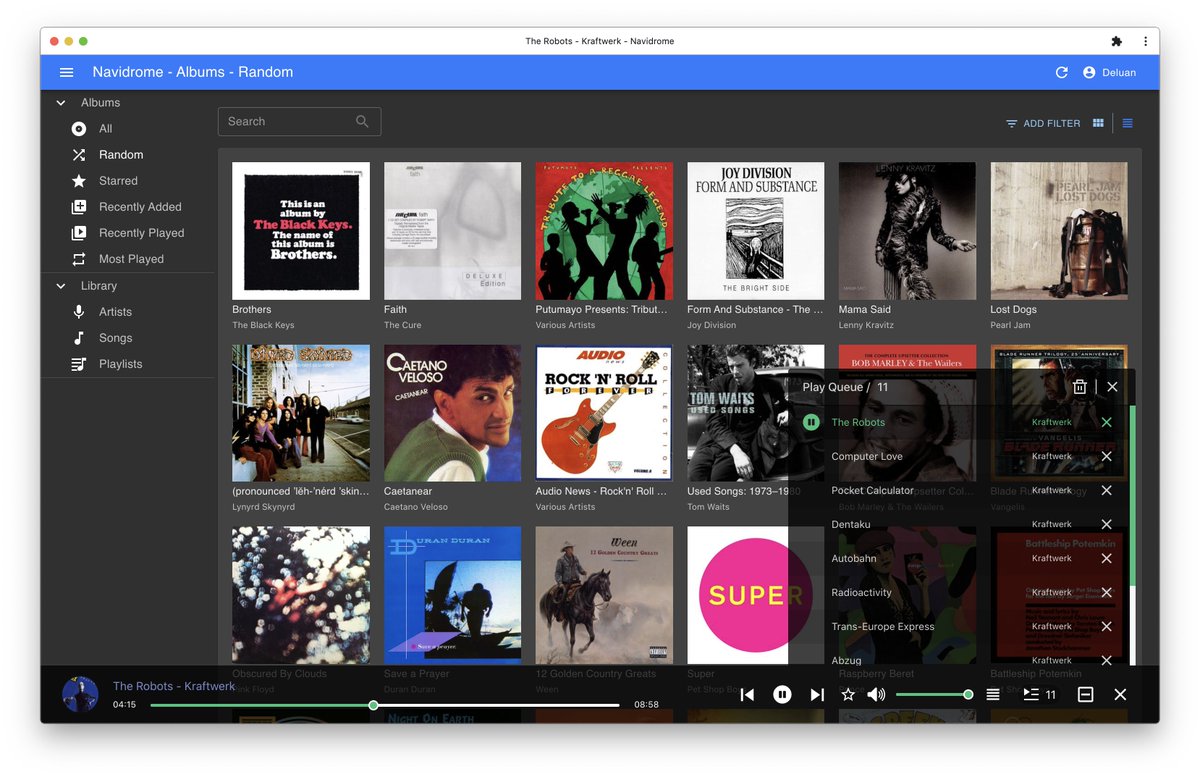1200x777 pixels.
Task: Switch albums to list view
Action: pyautogui.click(x=1128, y=123)
